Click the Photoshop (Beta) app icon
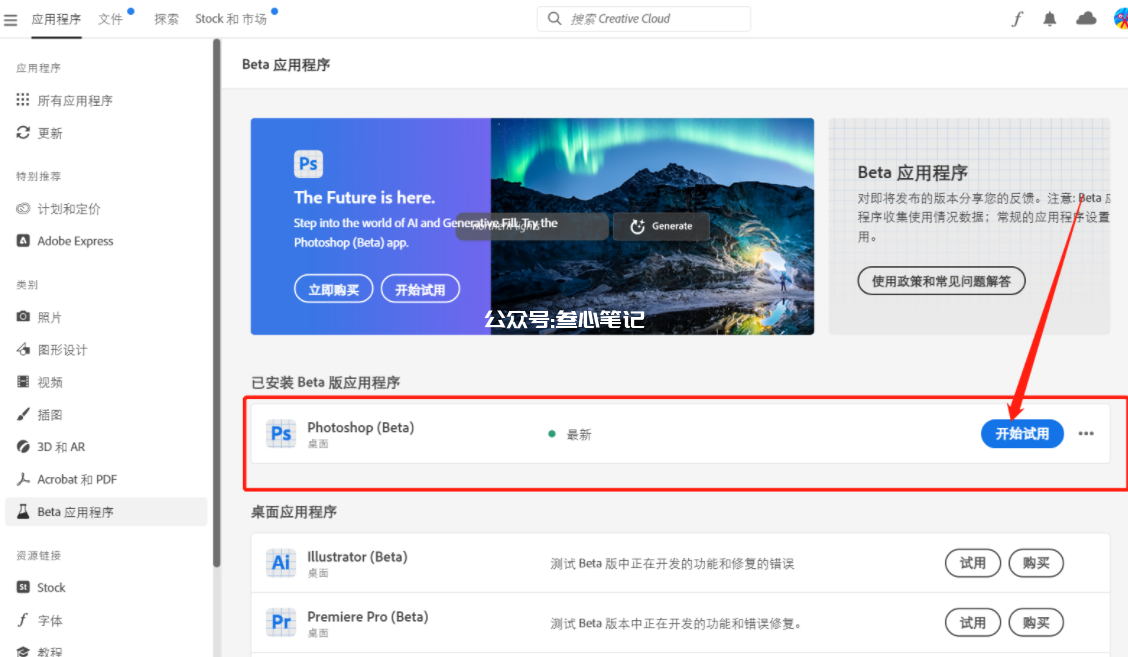Image resolution: width=1128 pixels, height=657 pixels. tap(281, 434)
